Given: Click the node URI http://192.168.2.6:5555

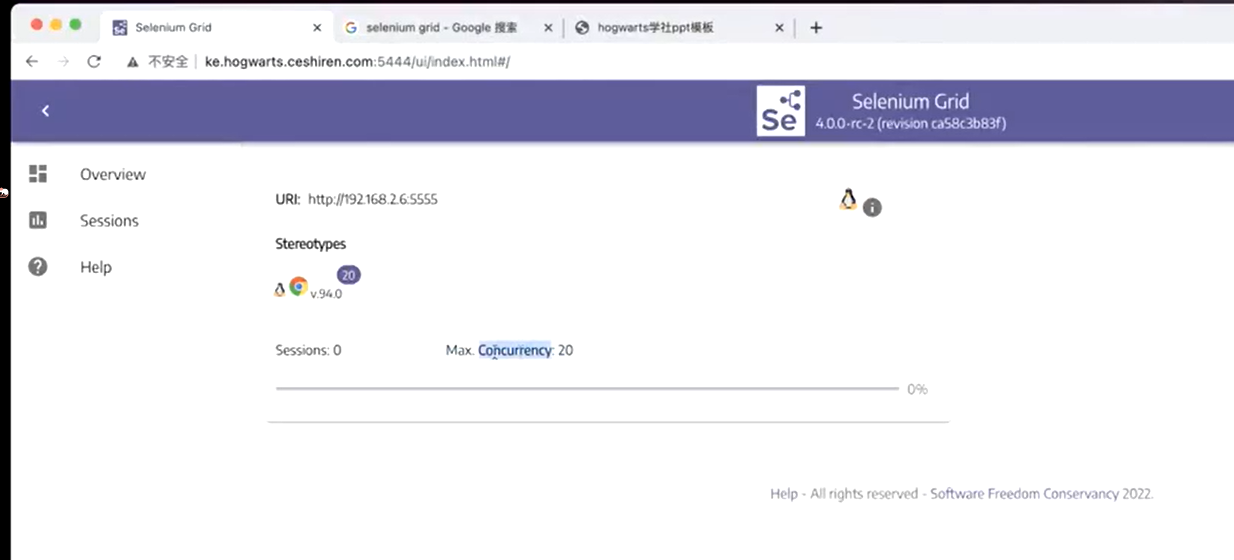Looking at the screenshot, I should click(372, 199).
